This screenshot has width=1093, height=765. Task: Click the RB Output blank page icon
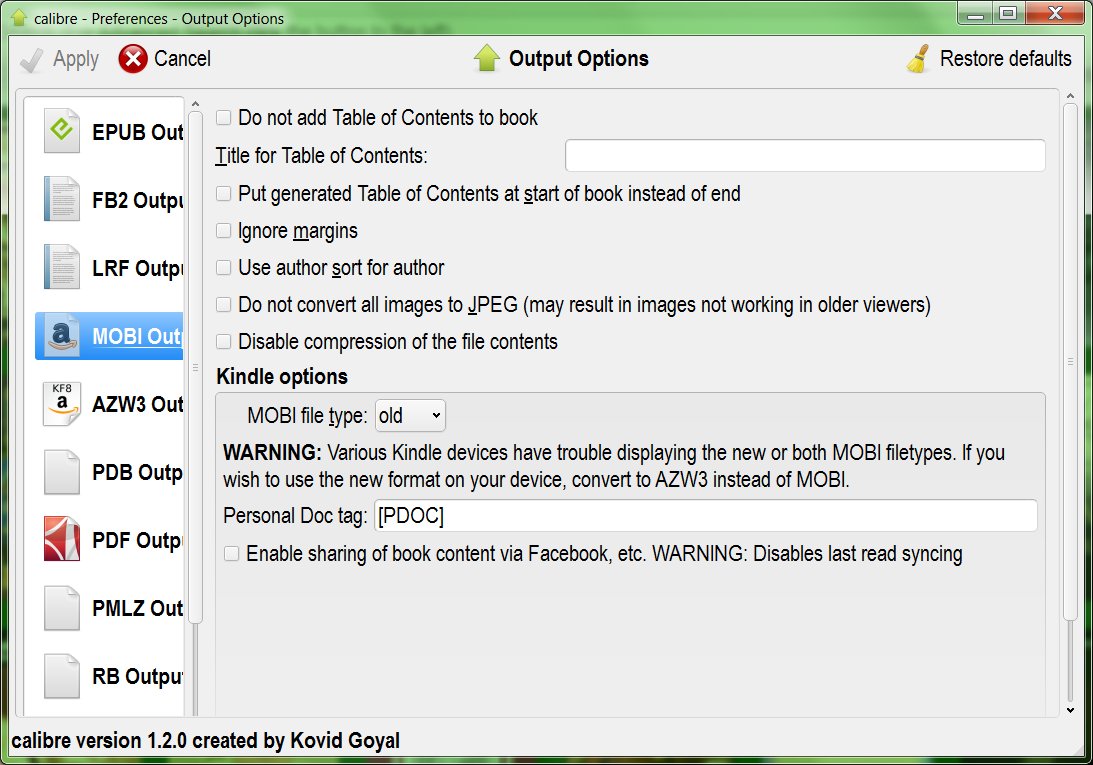61,676
